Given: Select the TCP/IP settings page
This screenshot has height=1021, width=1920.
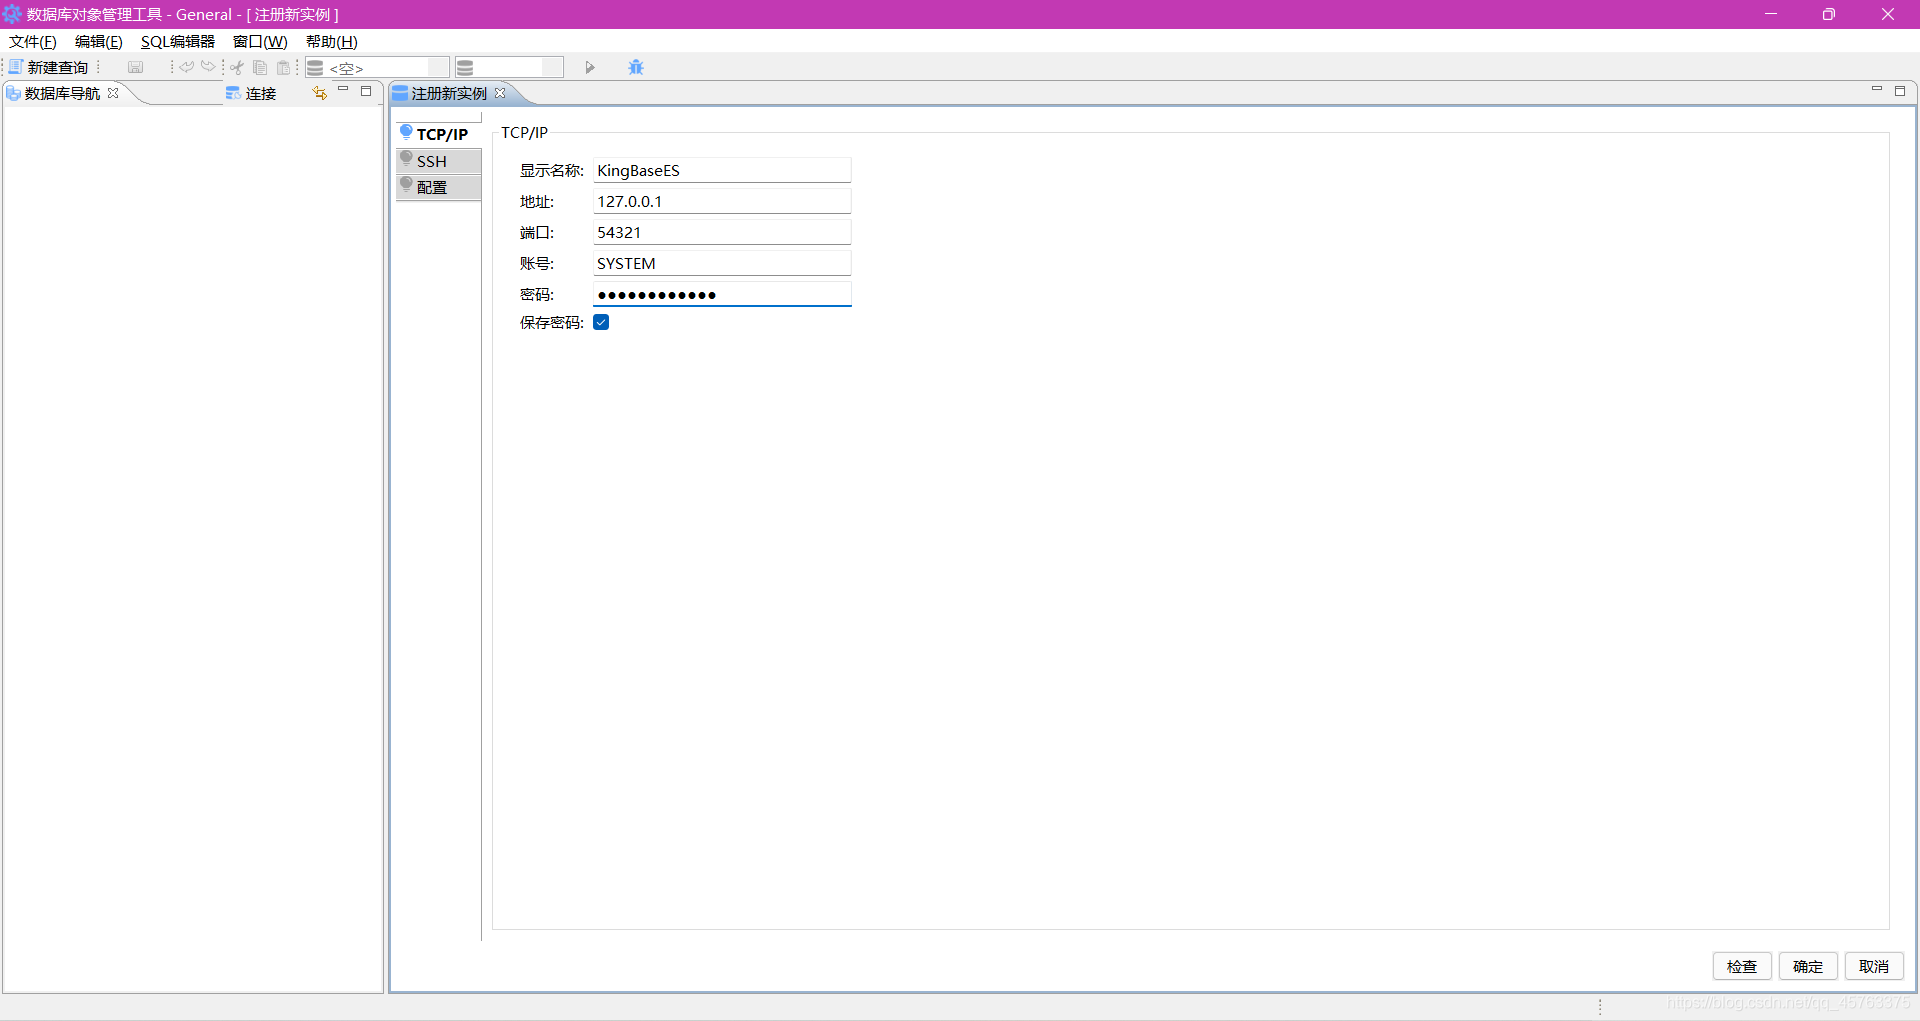Looking at the screenshot, I should point(439,134).
